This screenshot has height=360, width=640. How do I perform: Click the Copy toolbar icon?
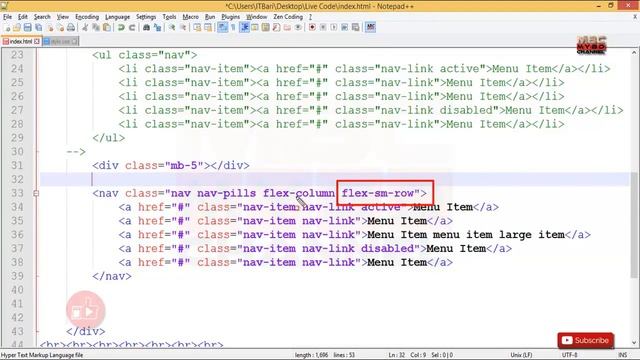(96, 27)
